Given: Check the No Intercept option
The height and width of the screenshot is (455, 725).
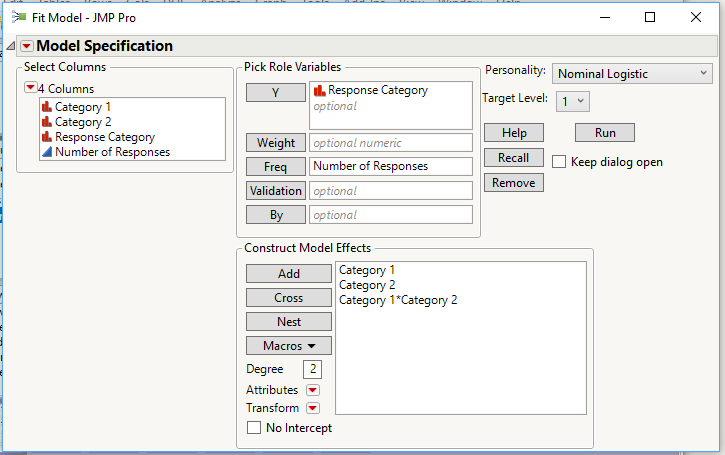Looking at the screenshot, I should [254, 428].
